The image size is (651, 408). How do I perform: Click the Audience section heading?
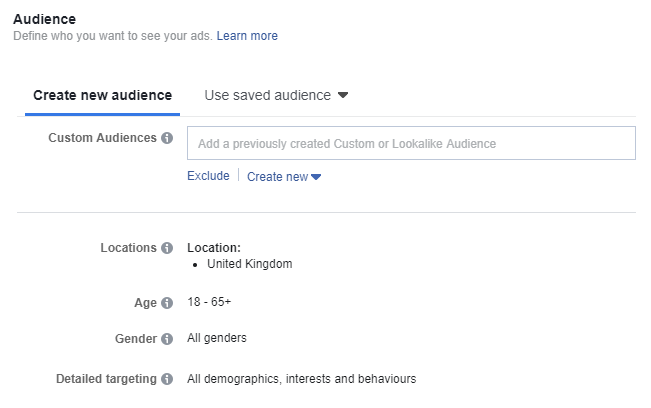(44, 19)
